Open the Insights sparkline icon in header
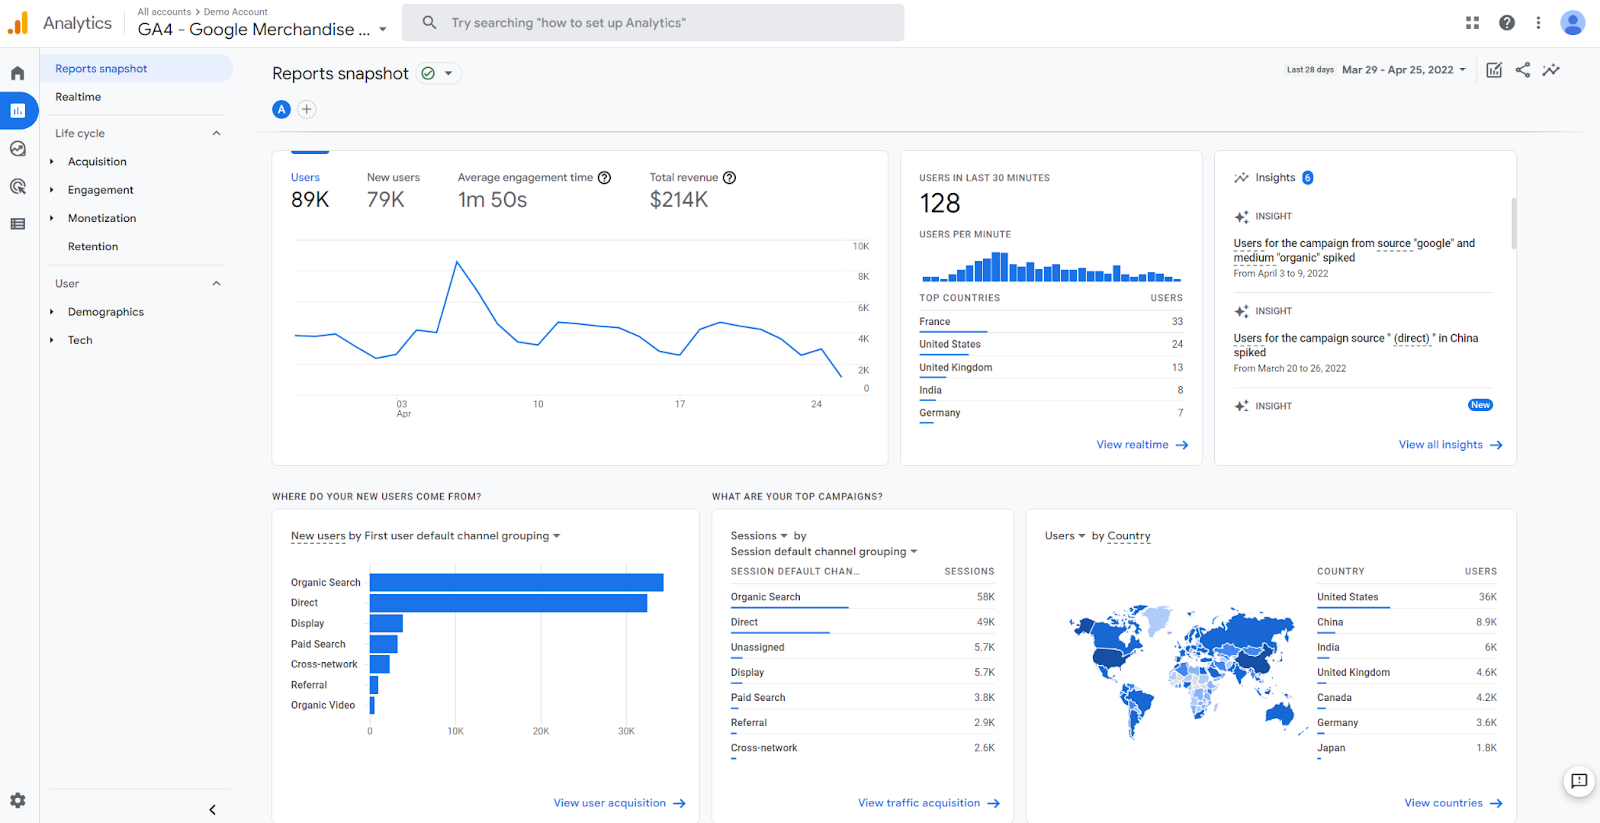The width and height of the screenshot is (1600, 823). point(1551,70)
